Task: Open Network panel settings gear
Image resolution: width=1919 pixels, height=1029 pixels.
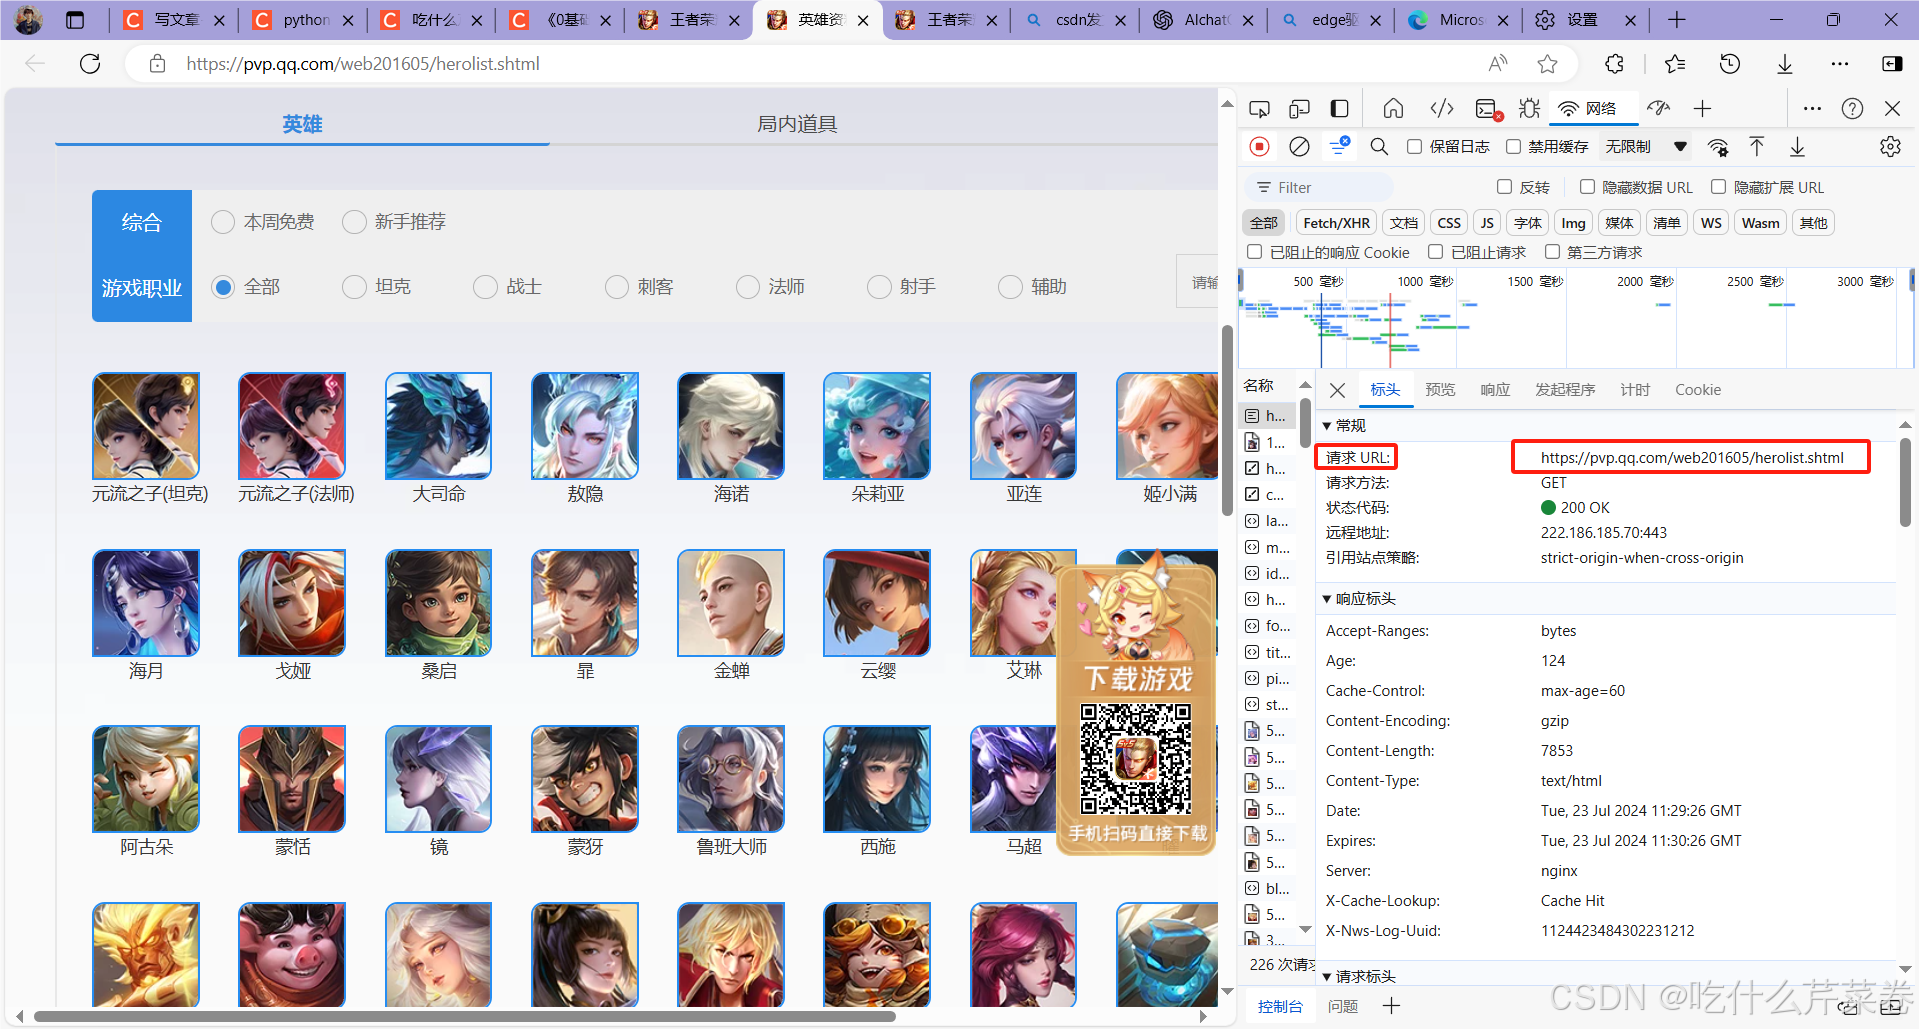Action: 1890,147
